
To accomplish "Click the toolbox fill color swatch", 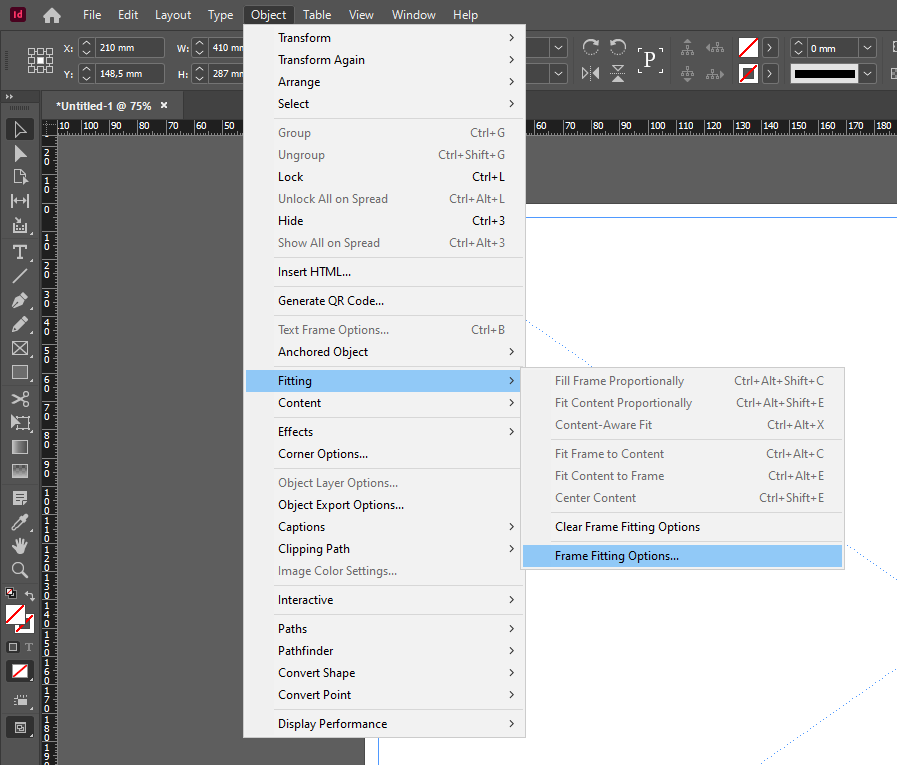I will pos(14,615).
